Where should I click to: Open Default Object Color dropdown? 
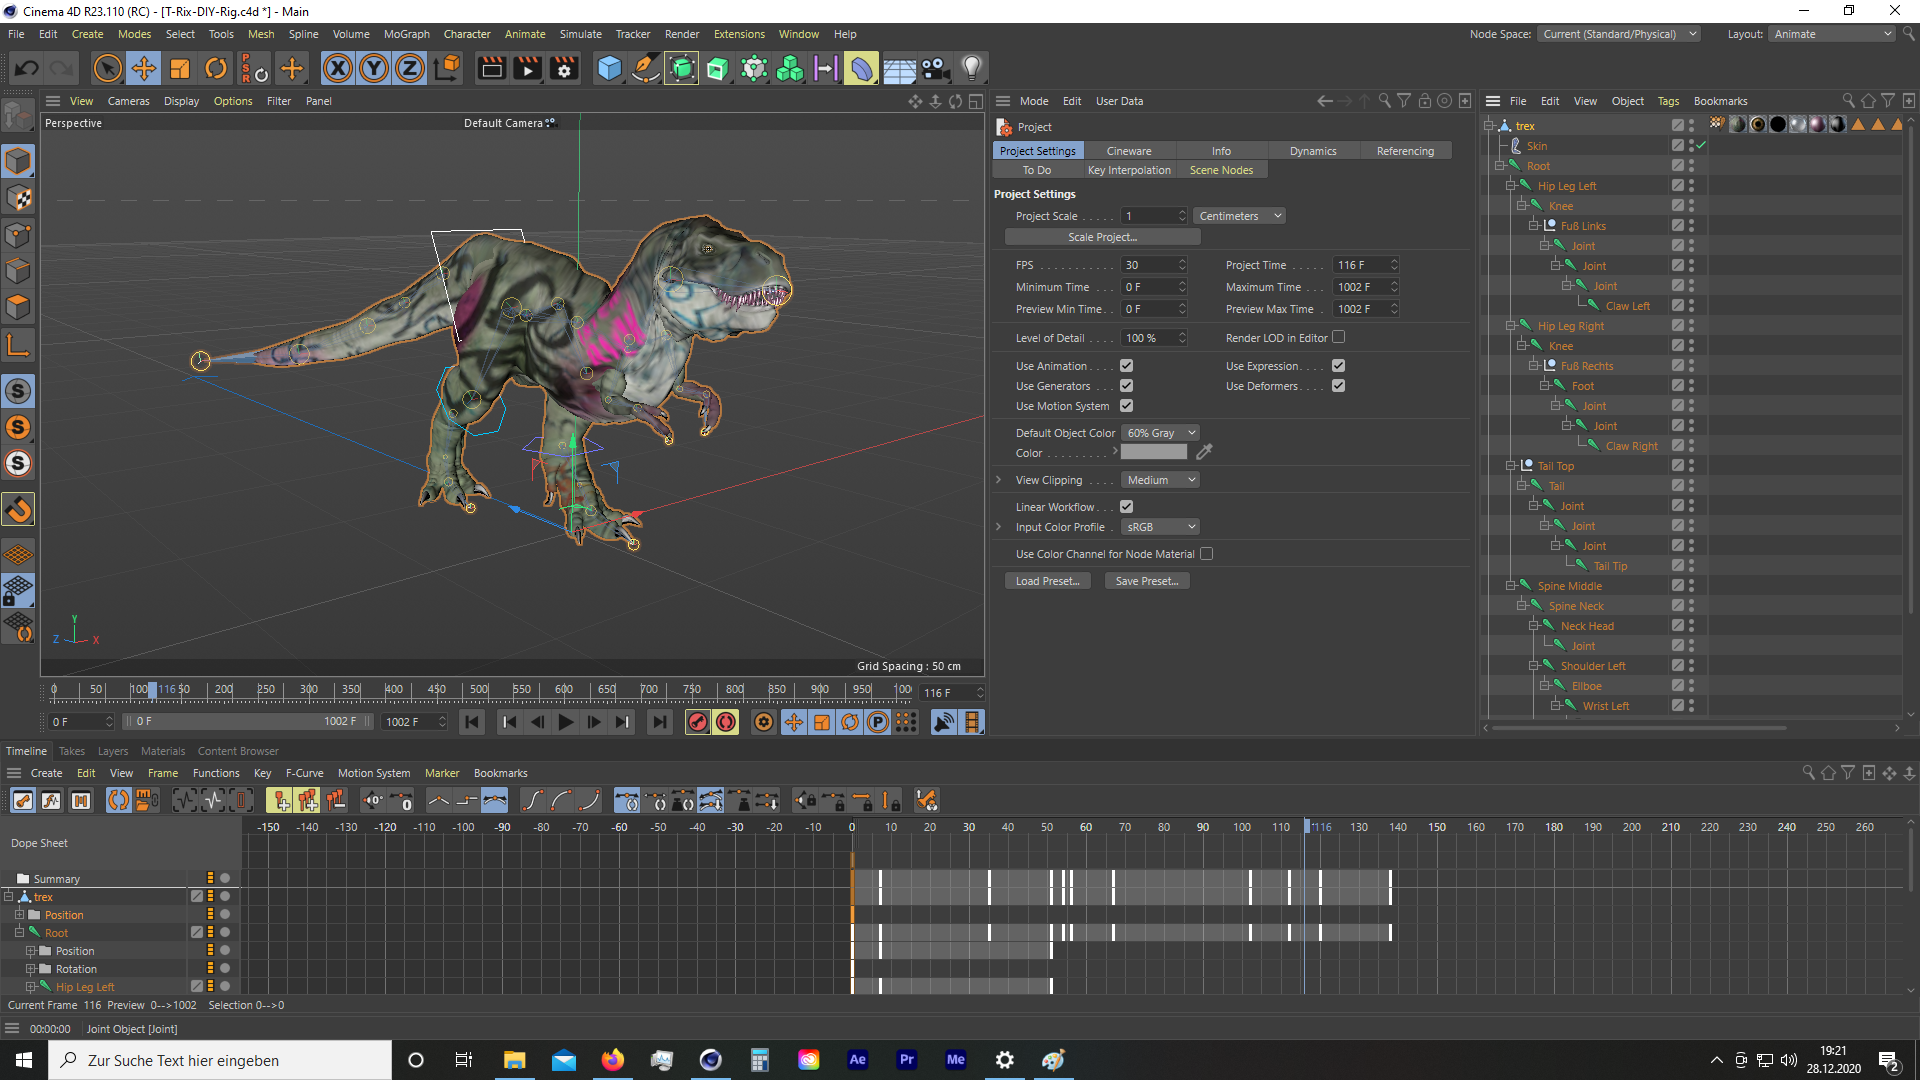(x=1160, y=433)
